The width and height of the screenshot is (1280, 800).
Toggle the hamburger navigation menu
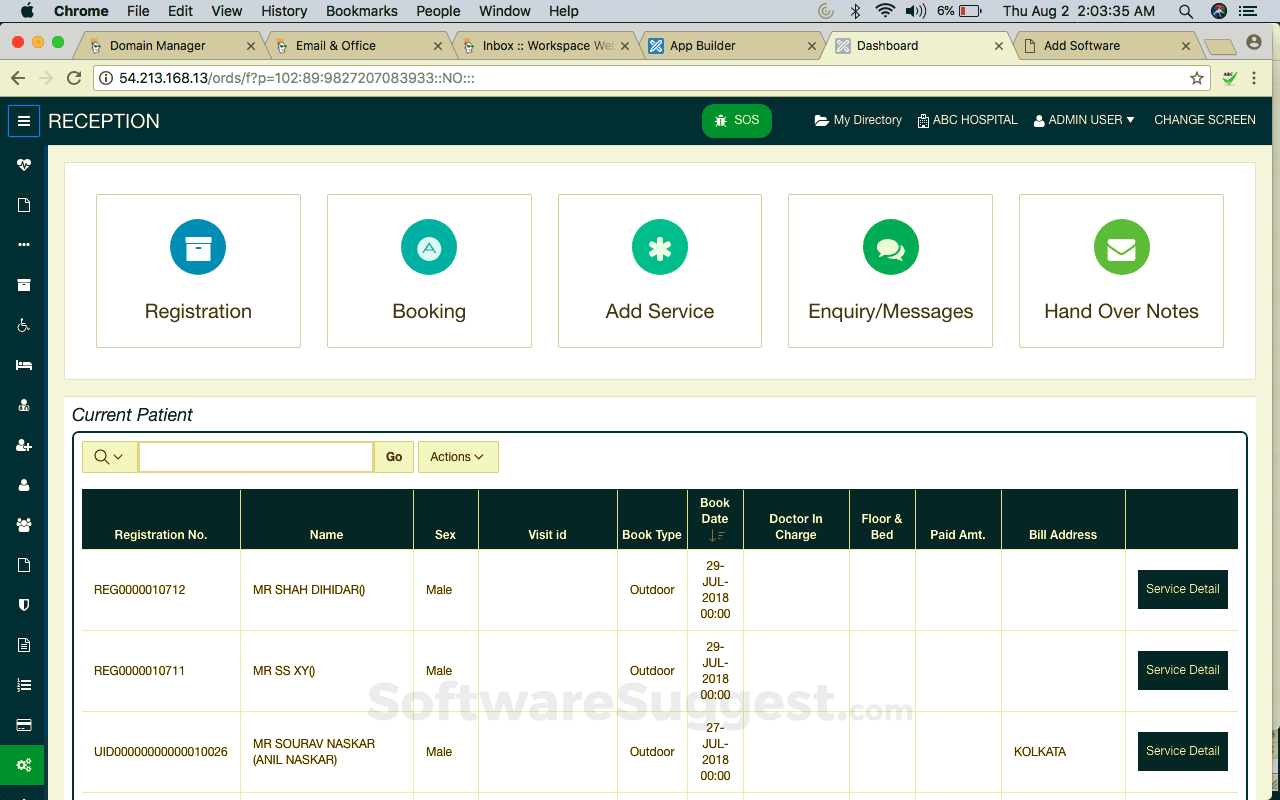24,121
